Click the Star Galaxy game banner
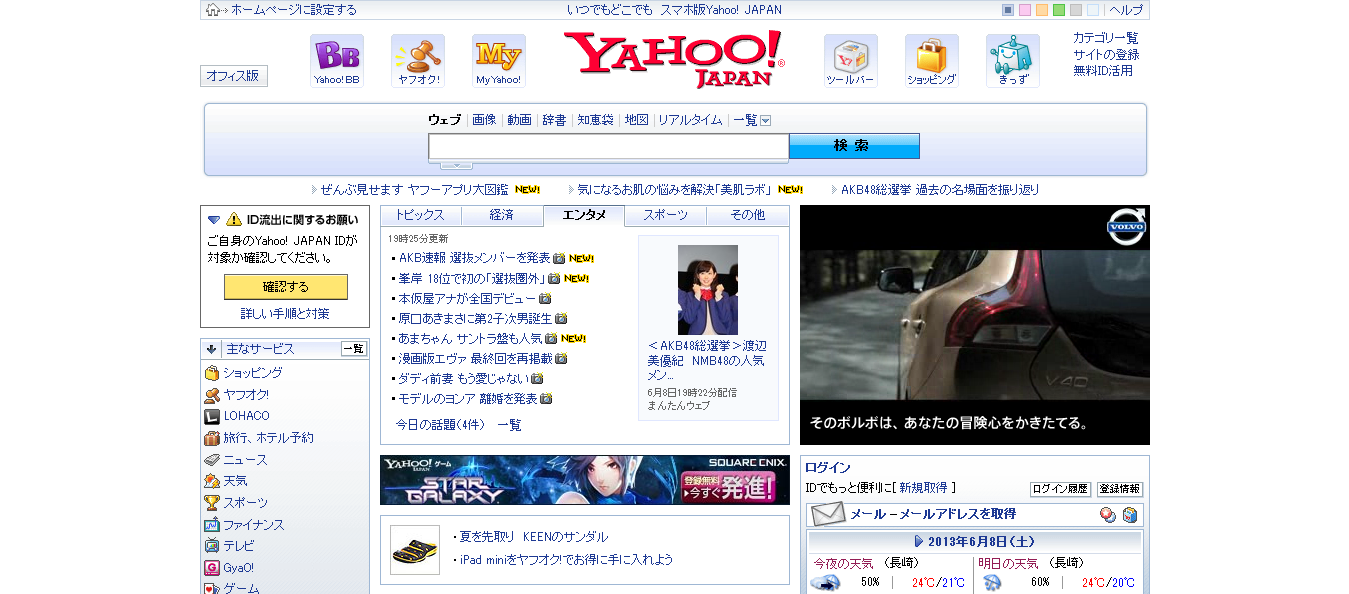Screen dimensions: 1349x594 [585, 480]
